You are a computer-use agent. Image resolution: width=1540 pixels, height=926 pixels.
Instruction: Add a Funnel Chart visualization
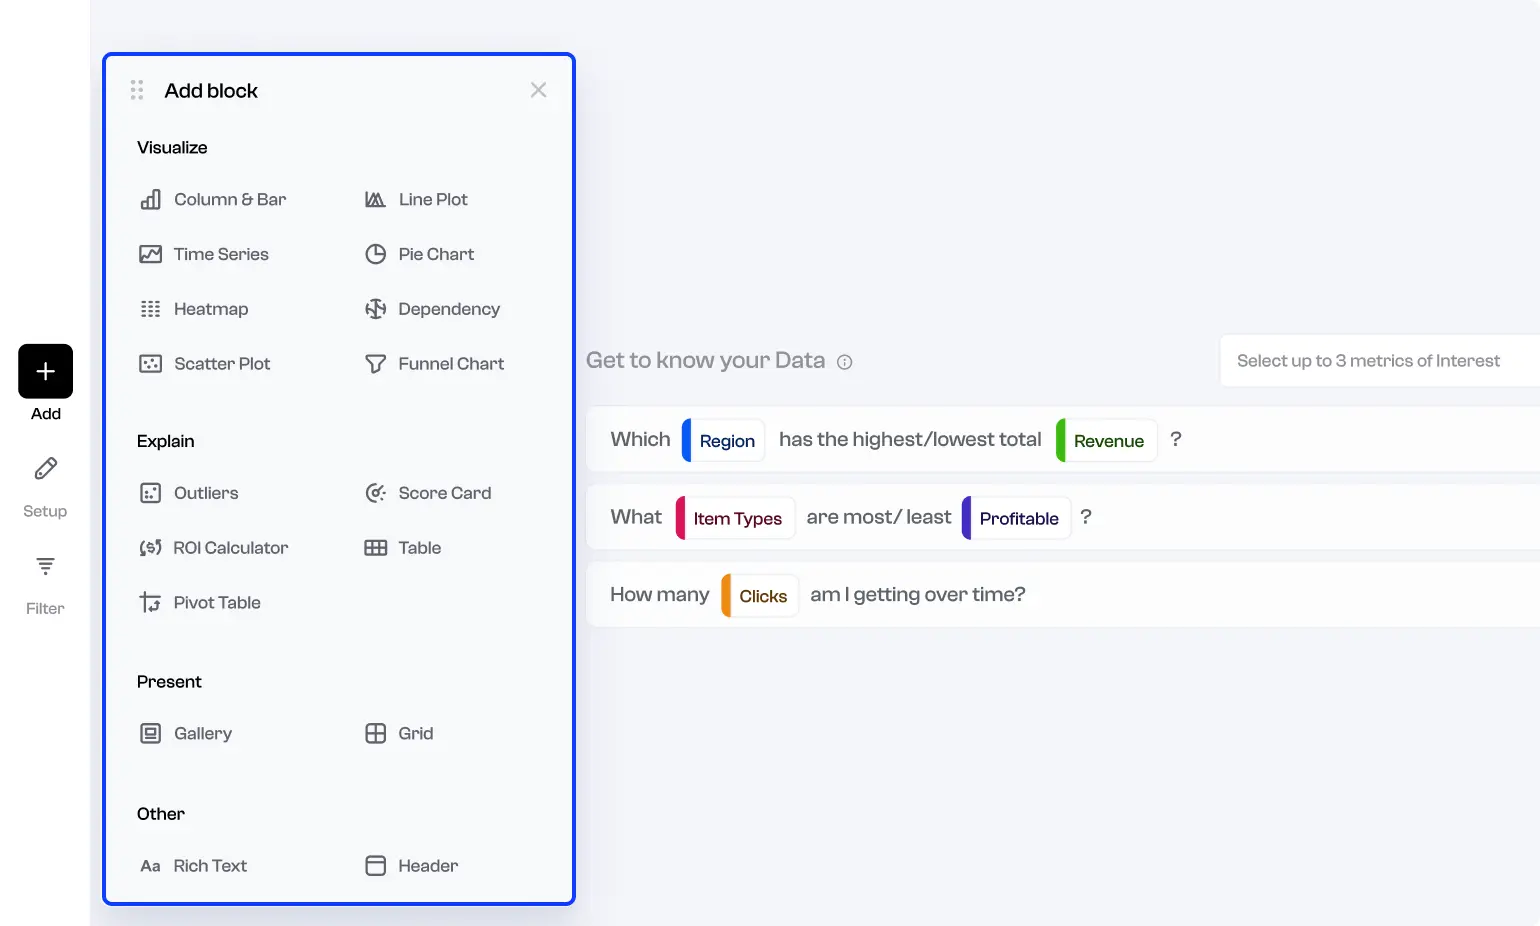[x=451, y=364]
